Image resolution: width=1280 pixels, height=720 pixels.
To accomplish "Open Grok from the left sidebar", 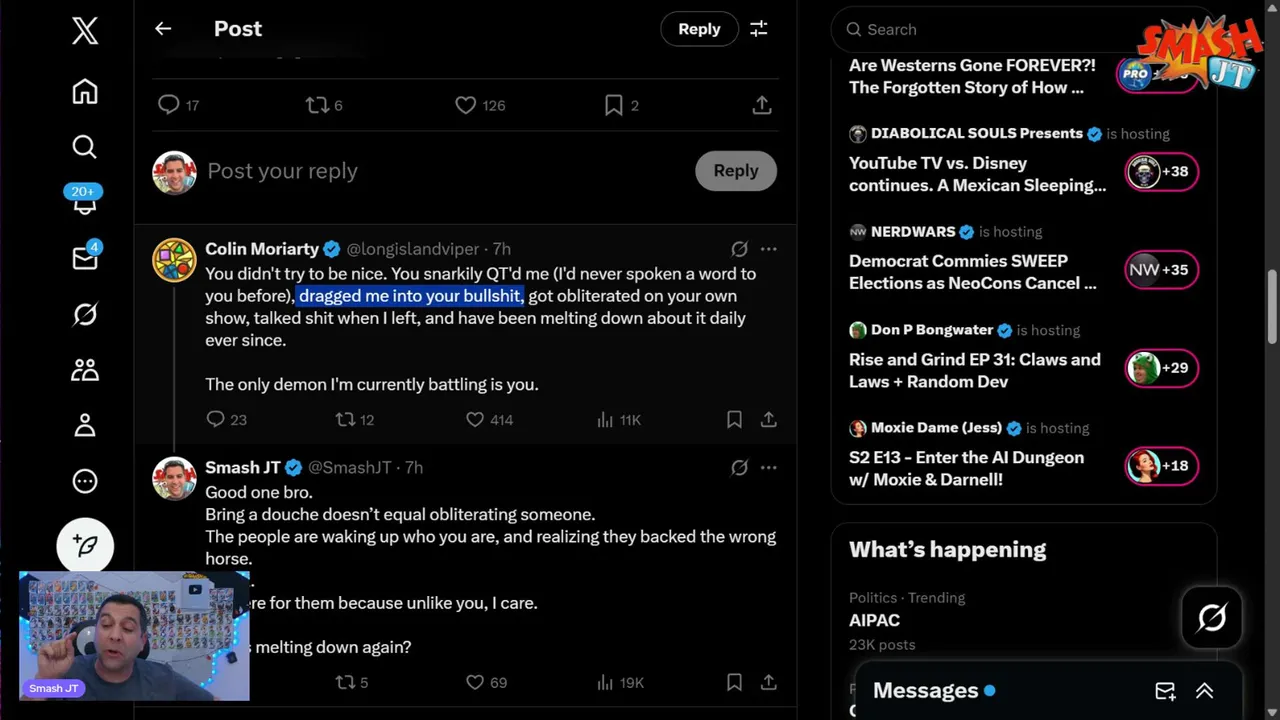I will click(x=85, y=315).
